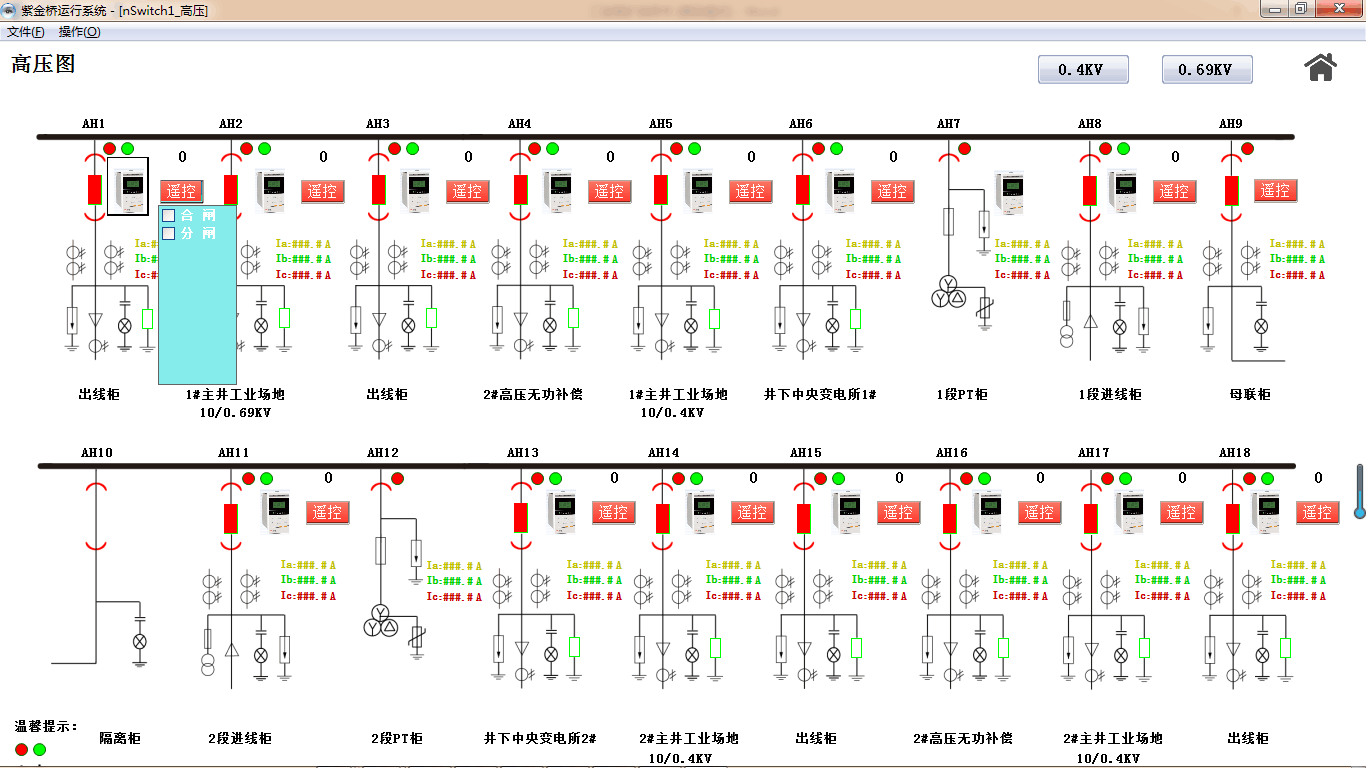The image size is (1366, 768).
Task: Open the AH13 protection relay device icon
Action: [x=564, y=512]
